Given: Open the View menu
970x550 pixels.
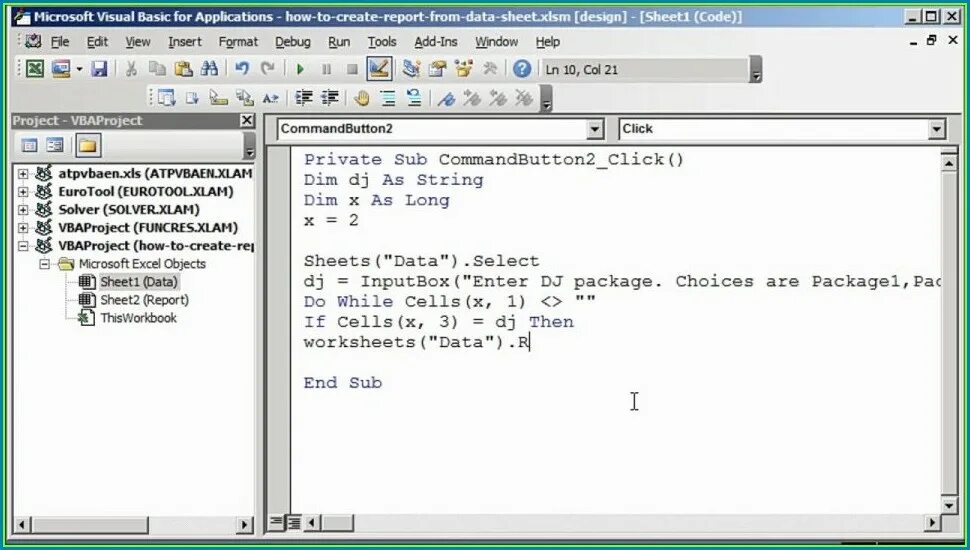Looking at the screenshot, I should tap(137, 41).
